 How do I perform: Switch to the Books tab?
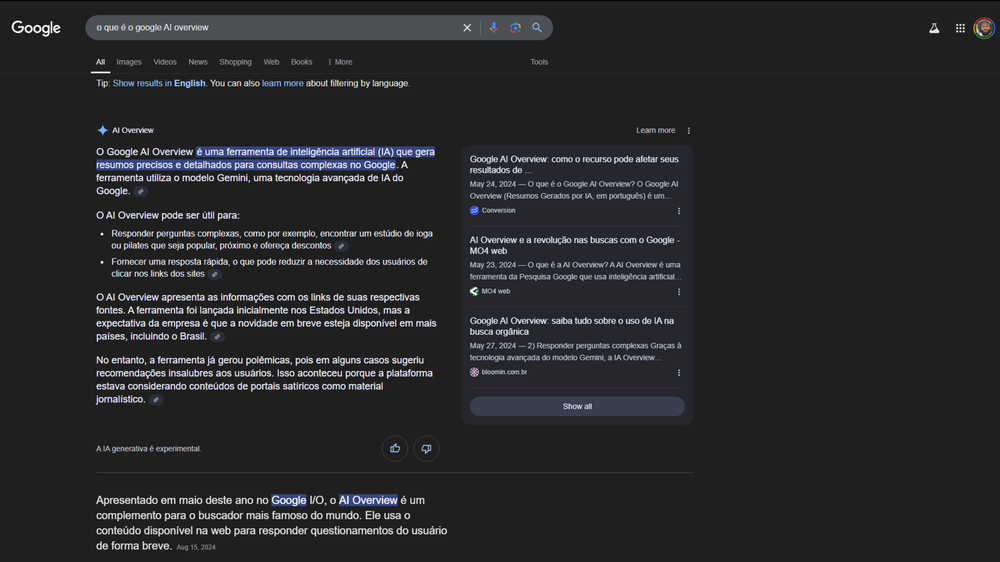pos(301,62)
